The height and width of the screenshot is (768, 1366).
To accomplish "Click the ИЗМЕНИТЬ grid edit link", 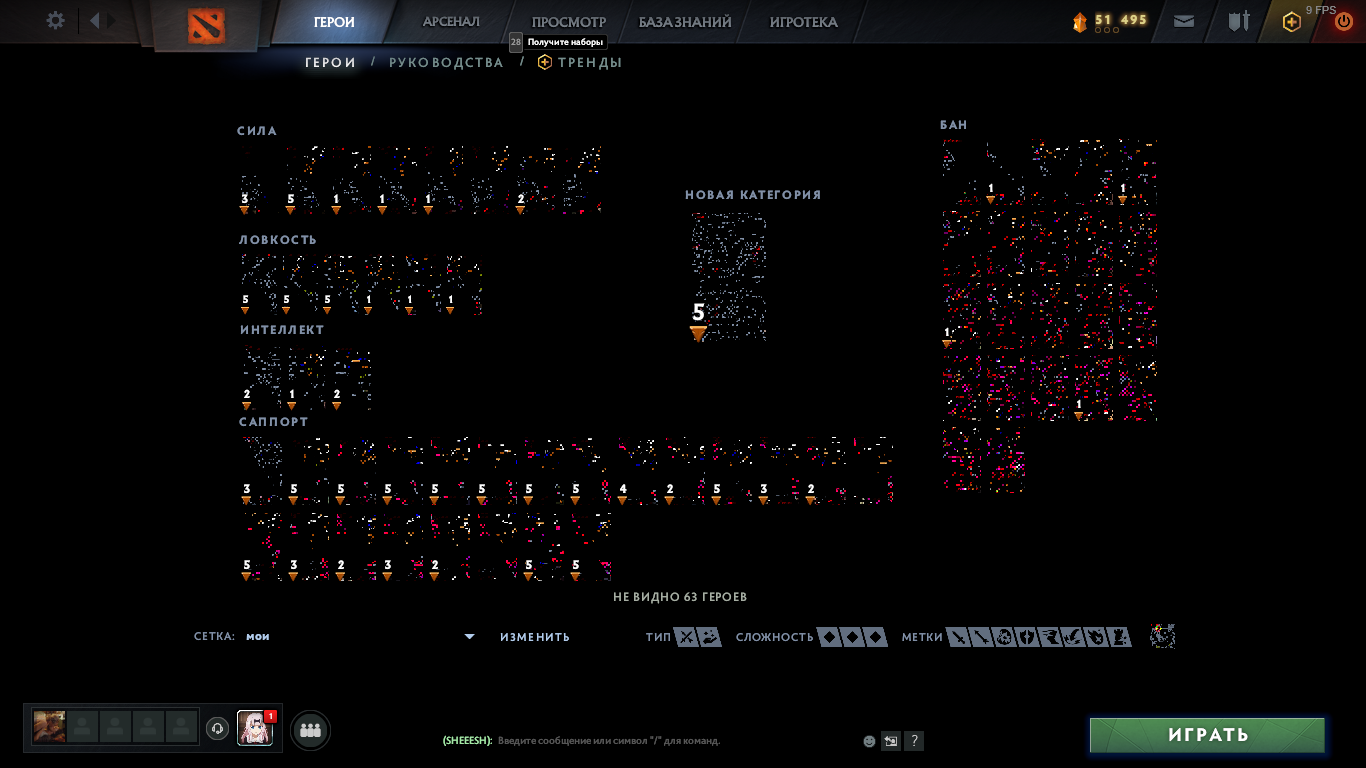I will click(532, 636).
